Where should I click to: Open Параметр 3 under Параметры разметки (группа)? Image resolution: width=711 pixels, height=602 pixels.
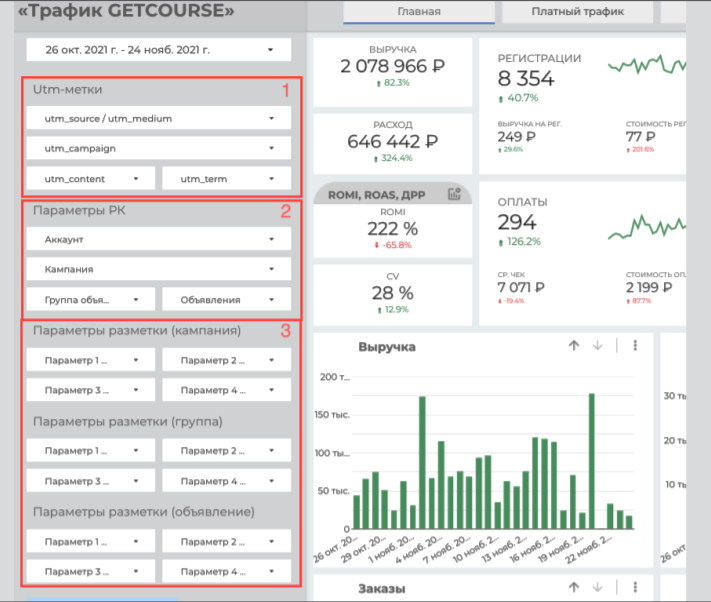pyautogui.click(x=91, y=481)
